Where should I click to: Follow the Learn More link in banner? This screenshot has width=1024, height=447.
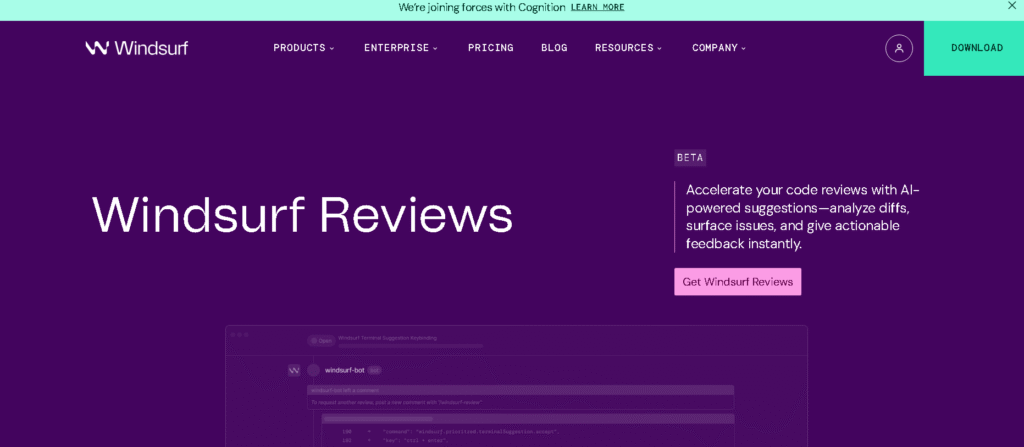tap(597, 7)
